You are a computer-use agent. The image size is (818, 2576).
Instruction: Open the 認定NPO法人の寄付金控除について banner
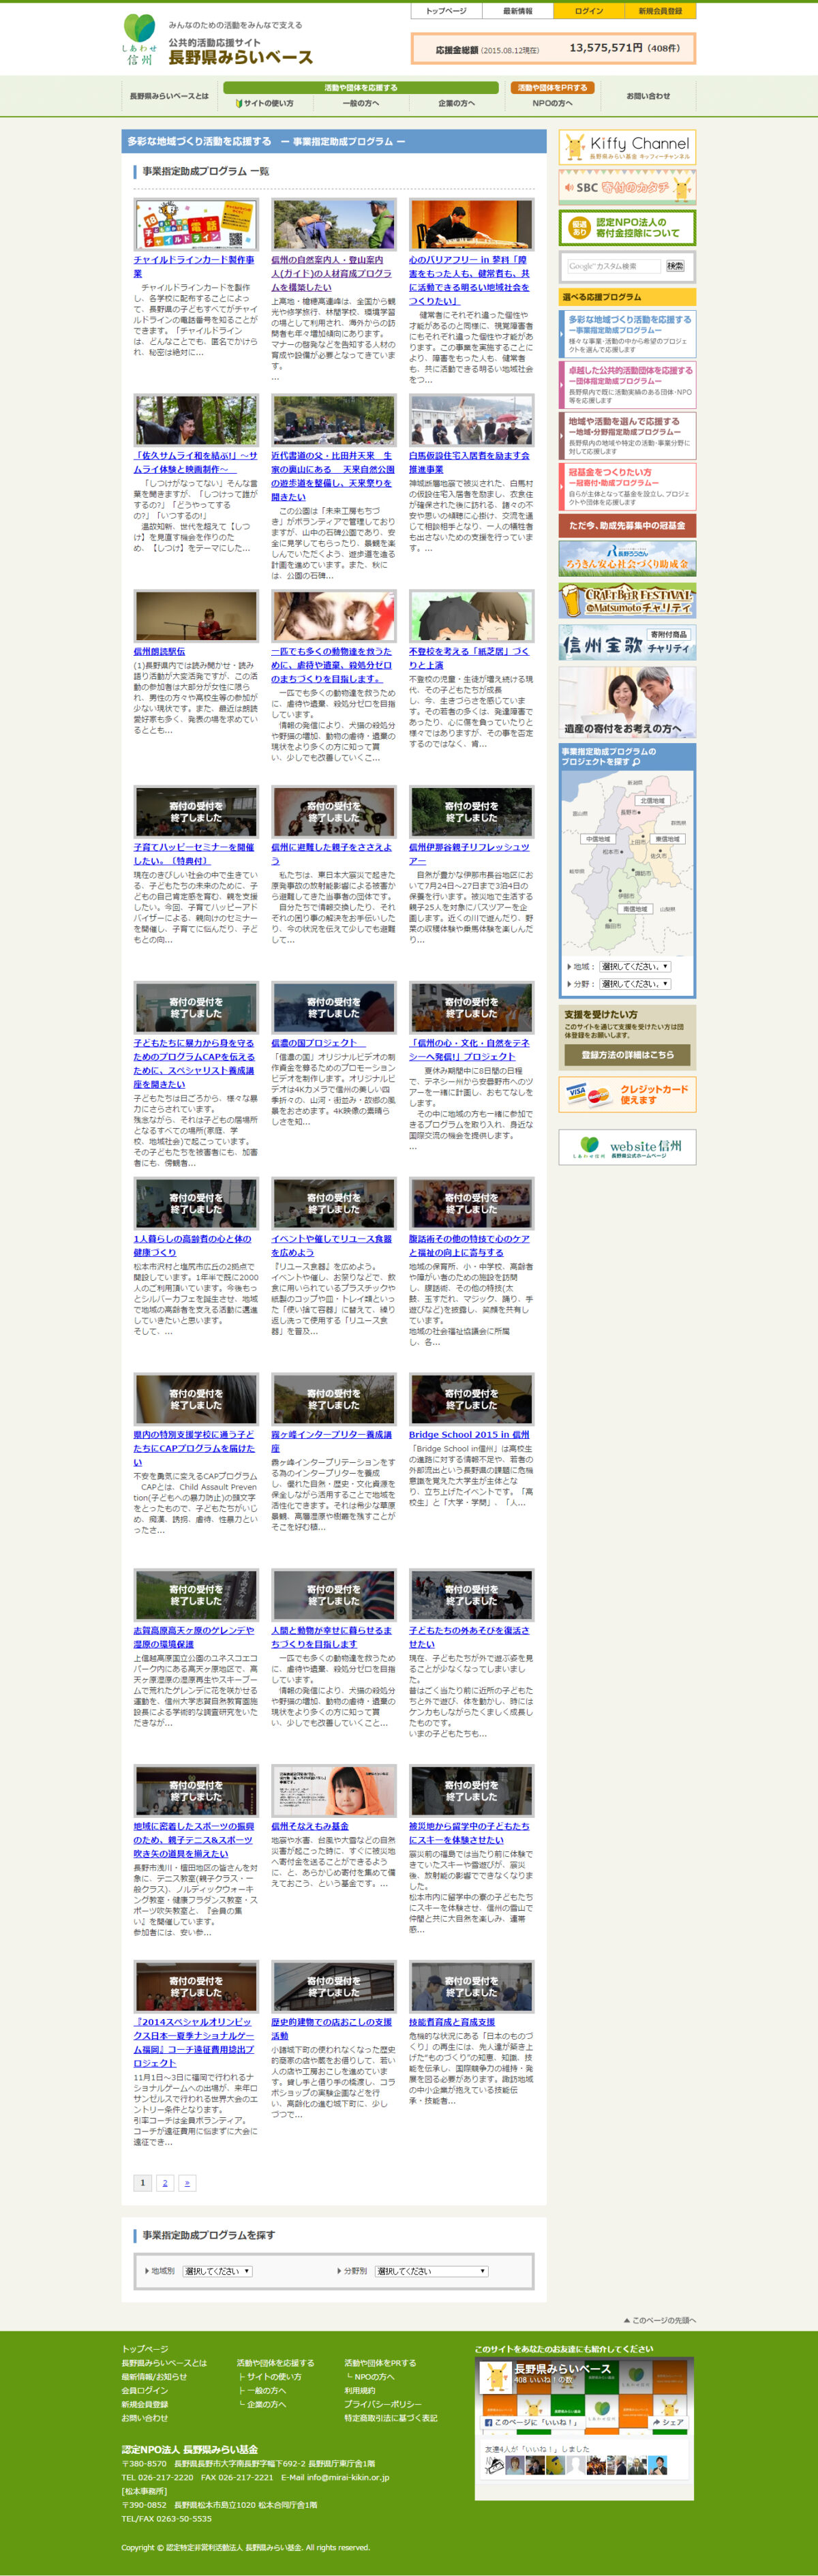[x=627, y=228]
